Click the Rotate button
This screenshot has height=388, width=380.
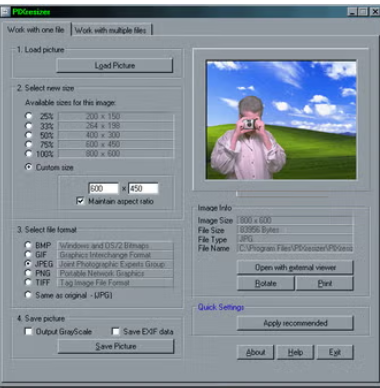point(266,284)
